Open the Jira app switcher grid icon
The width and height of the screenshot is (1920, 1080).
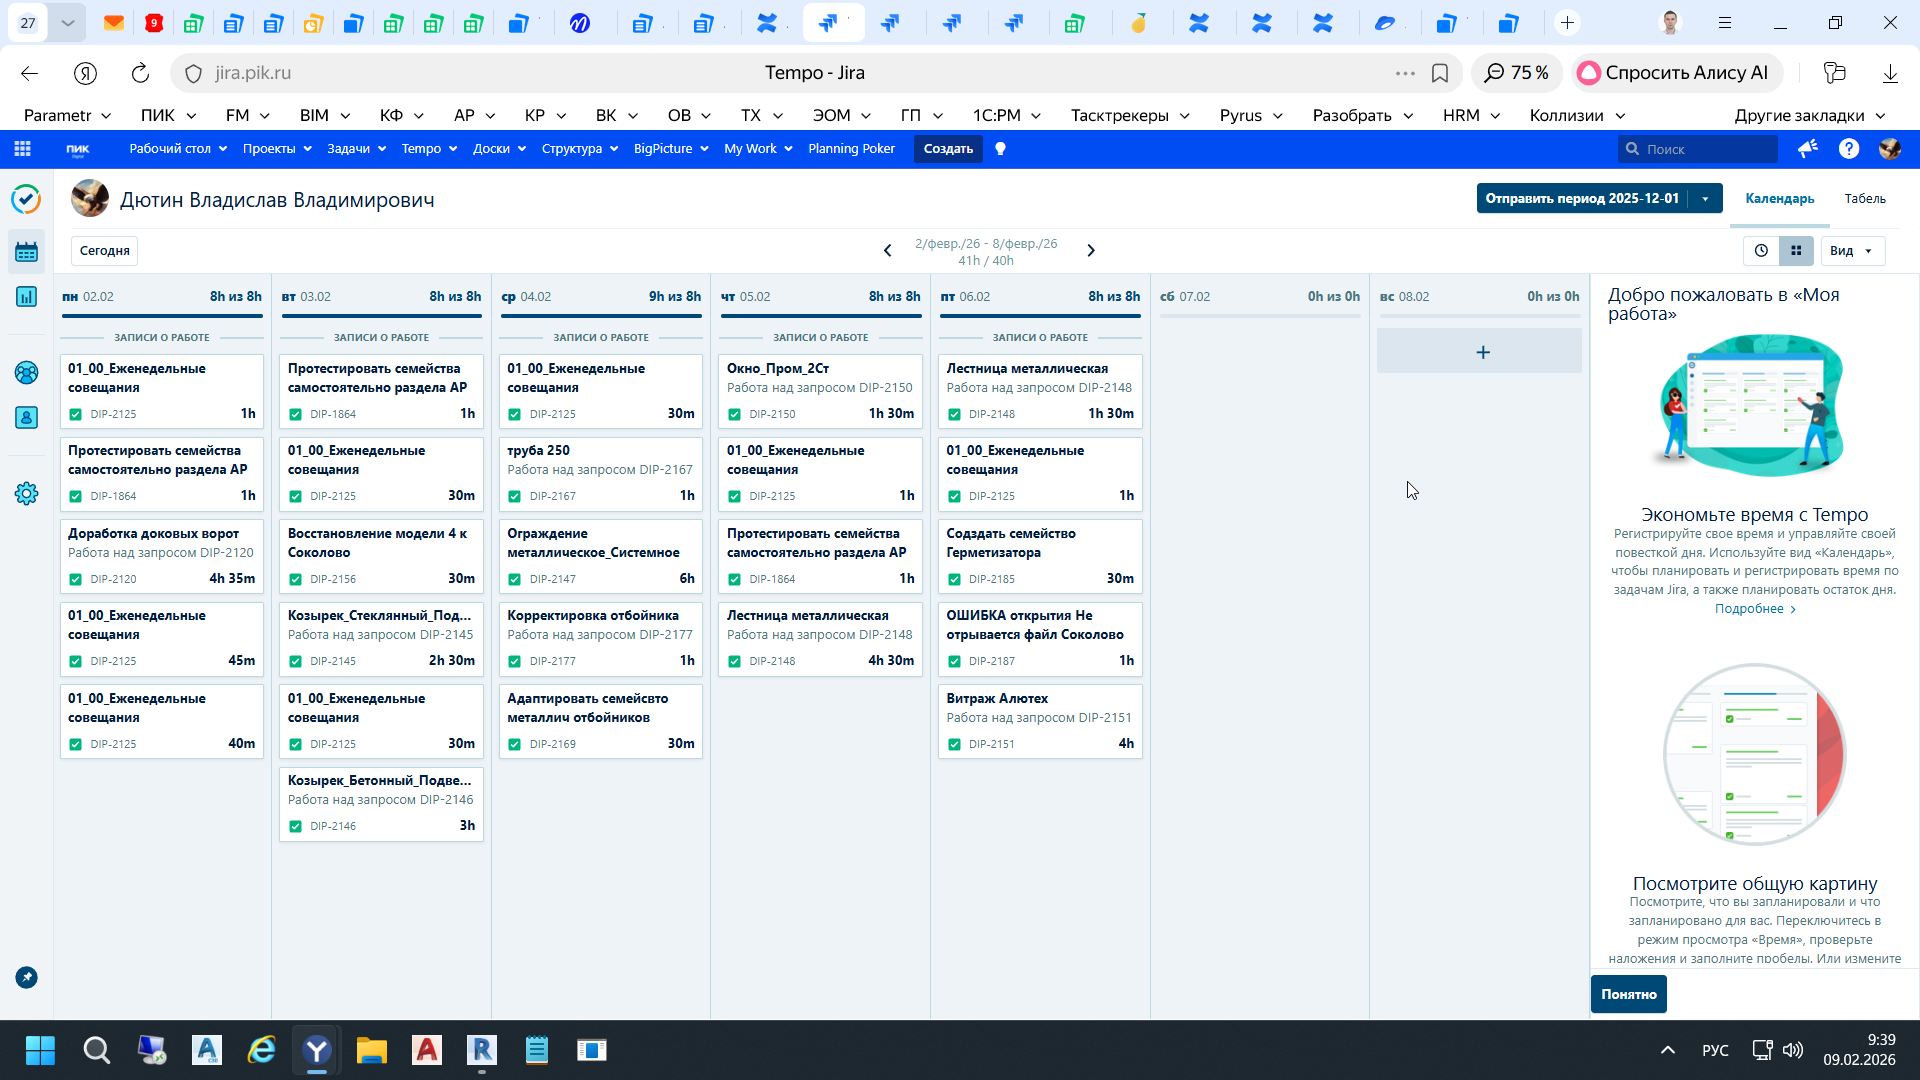tap(22, 149)
